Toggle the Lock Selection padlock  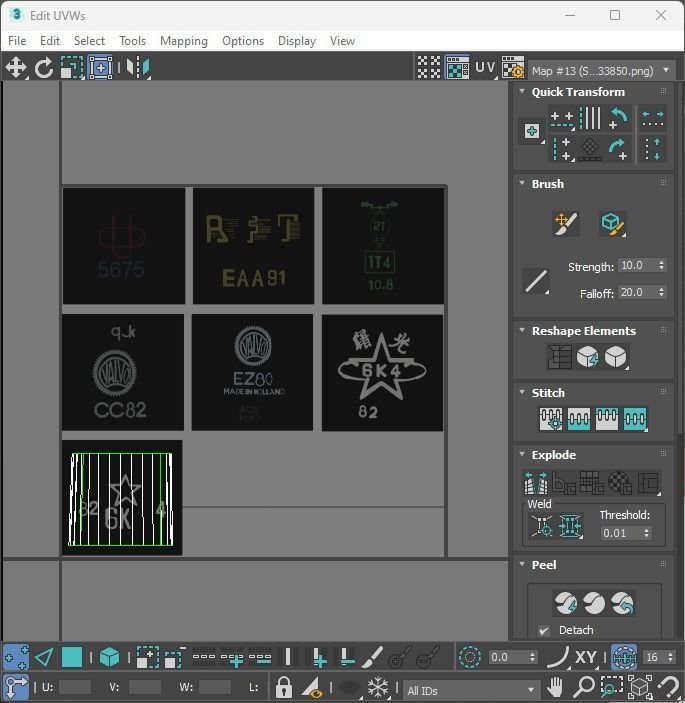(284, 687)
